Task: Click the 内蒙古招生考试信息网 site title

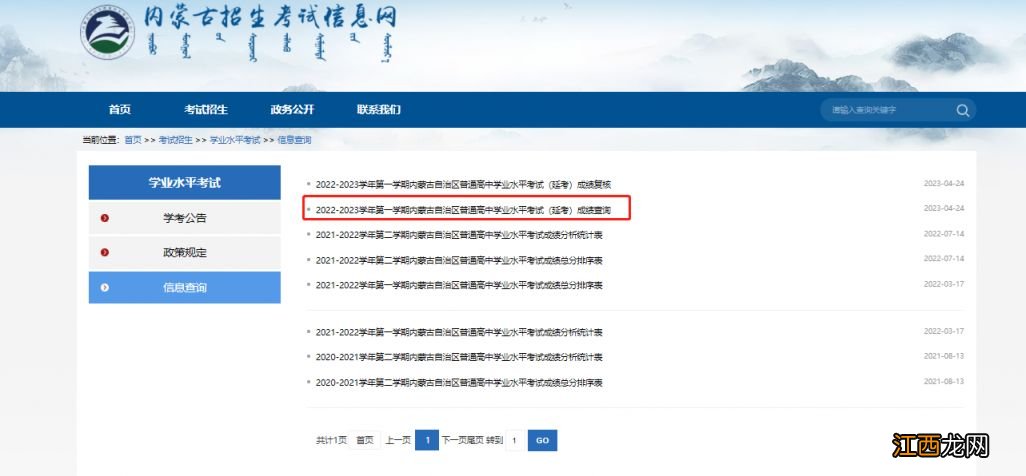Action: (270, 18)
